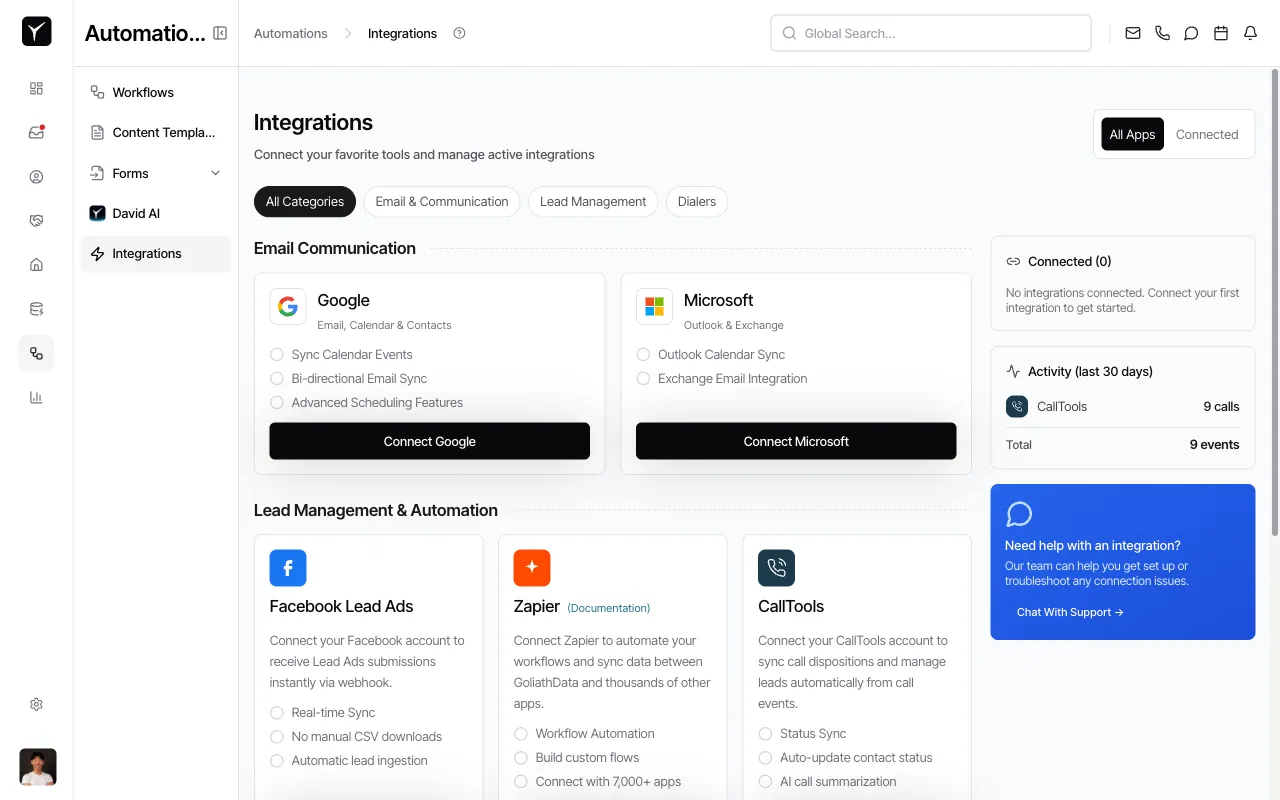
Task: Open the Zapier Documentation link
Action: click(610, 607)
